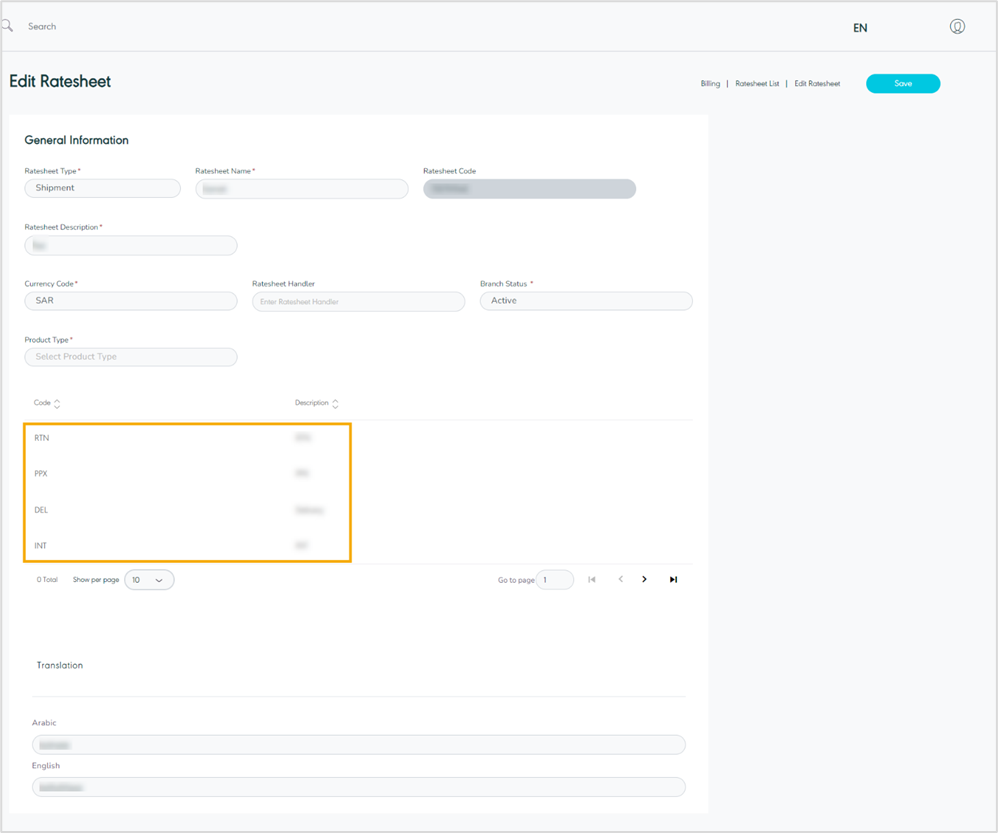The width and height of the screenshot is (998, 833).
Task: Open Ratesheet List breadcrumb link
Action: point(757,84)
